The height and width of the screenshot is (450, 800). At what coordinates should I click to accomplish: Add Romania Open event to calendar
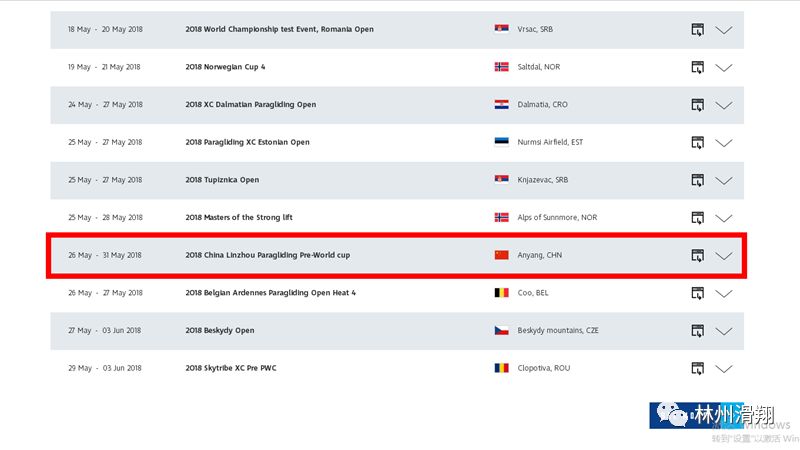(697, 30)
